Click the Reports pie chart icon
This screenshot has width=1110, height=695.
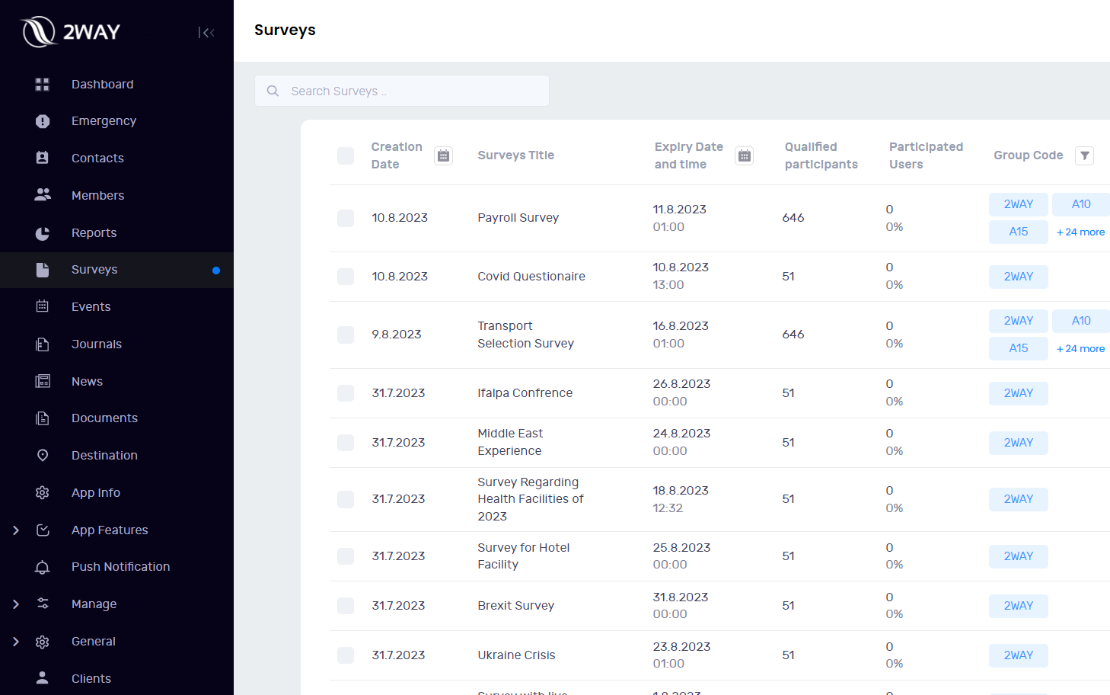pos(42,233)
